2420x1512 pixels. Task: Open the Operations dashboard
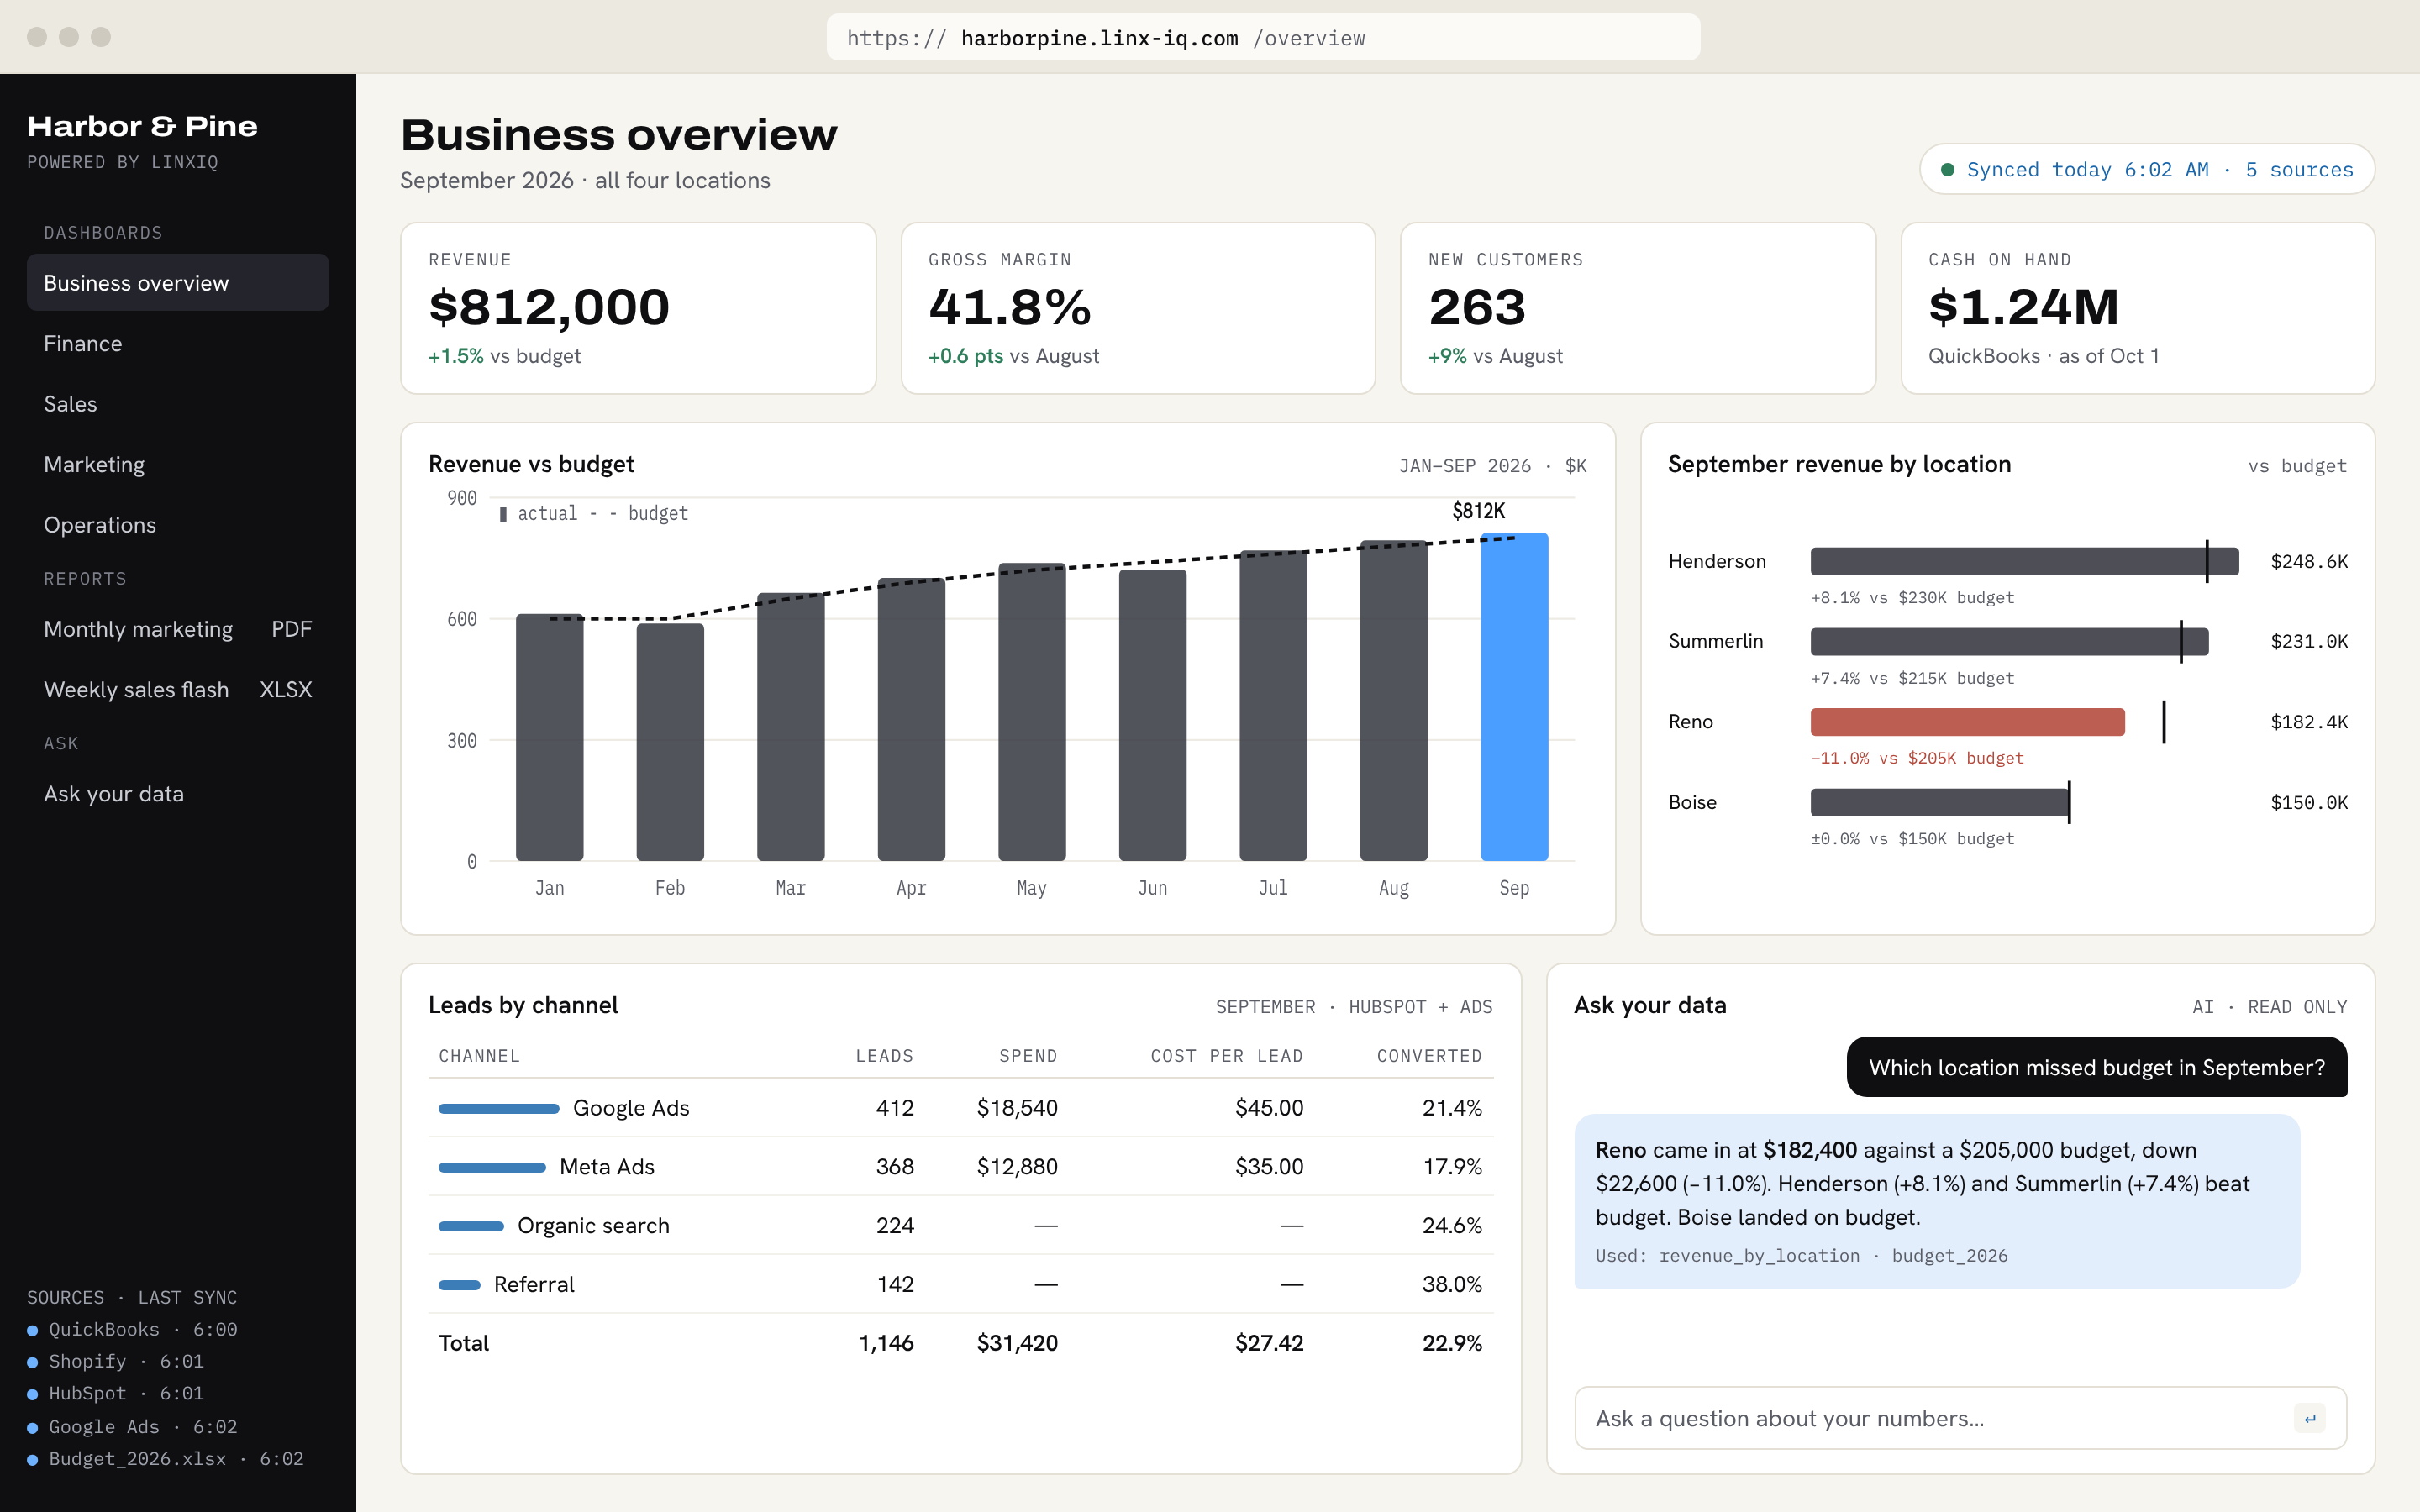178,525
